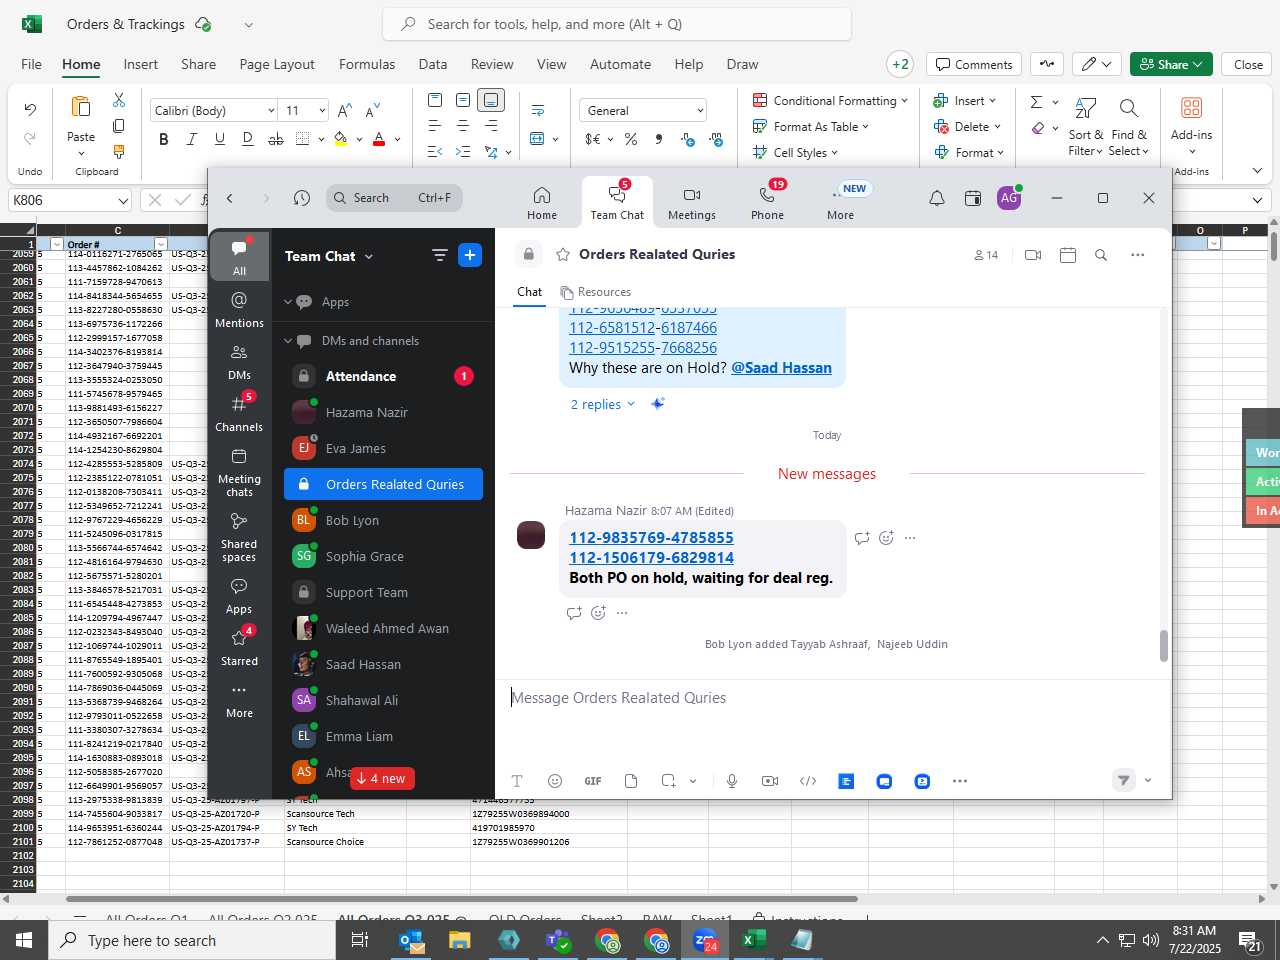
Task: Toggle Strikethrough in Excel ribbon
Action: click(x=275, y=139)
